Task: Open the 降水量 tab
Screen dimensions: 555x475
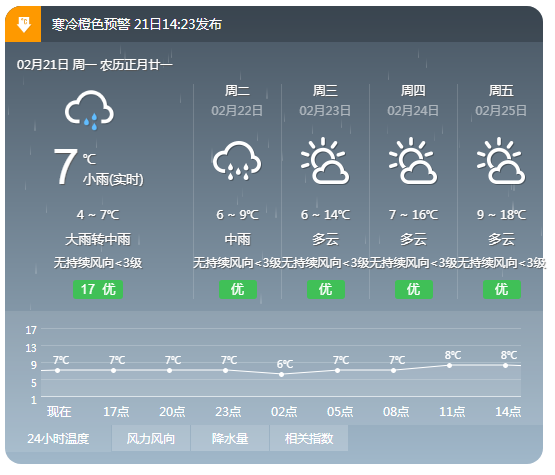Action: tap(230, 439)
